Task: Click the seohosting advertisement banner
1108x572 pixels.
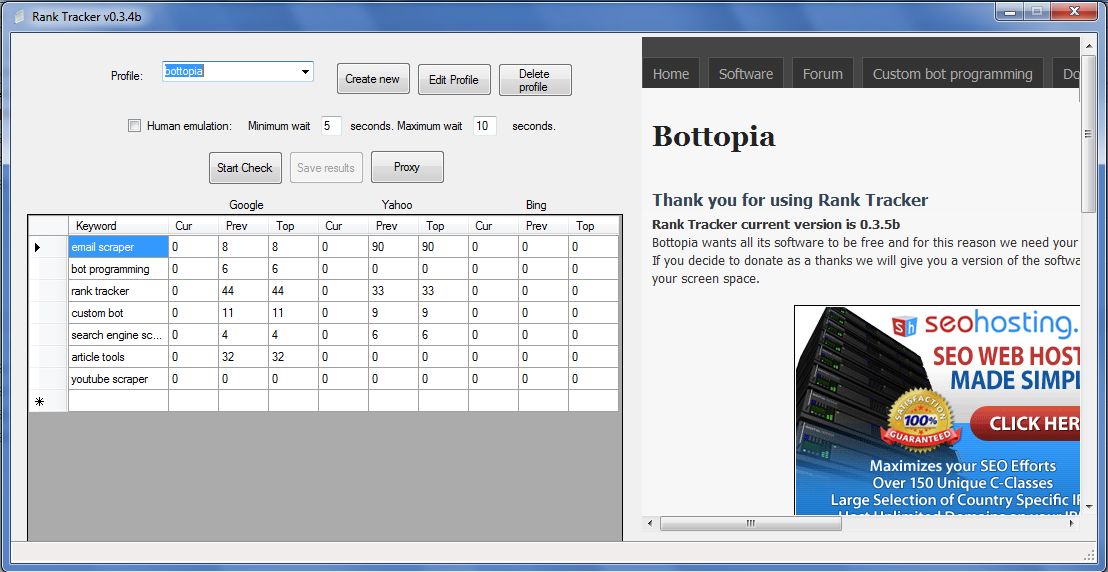Action: 937,410
